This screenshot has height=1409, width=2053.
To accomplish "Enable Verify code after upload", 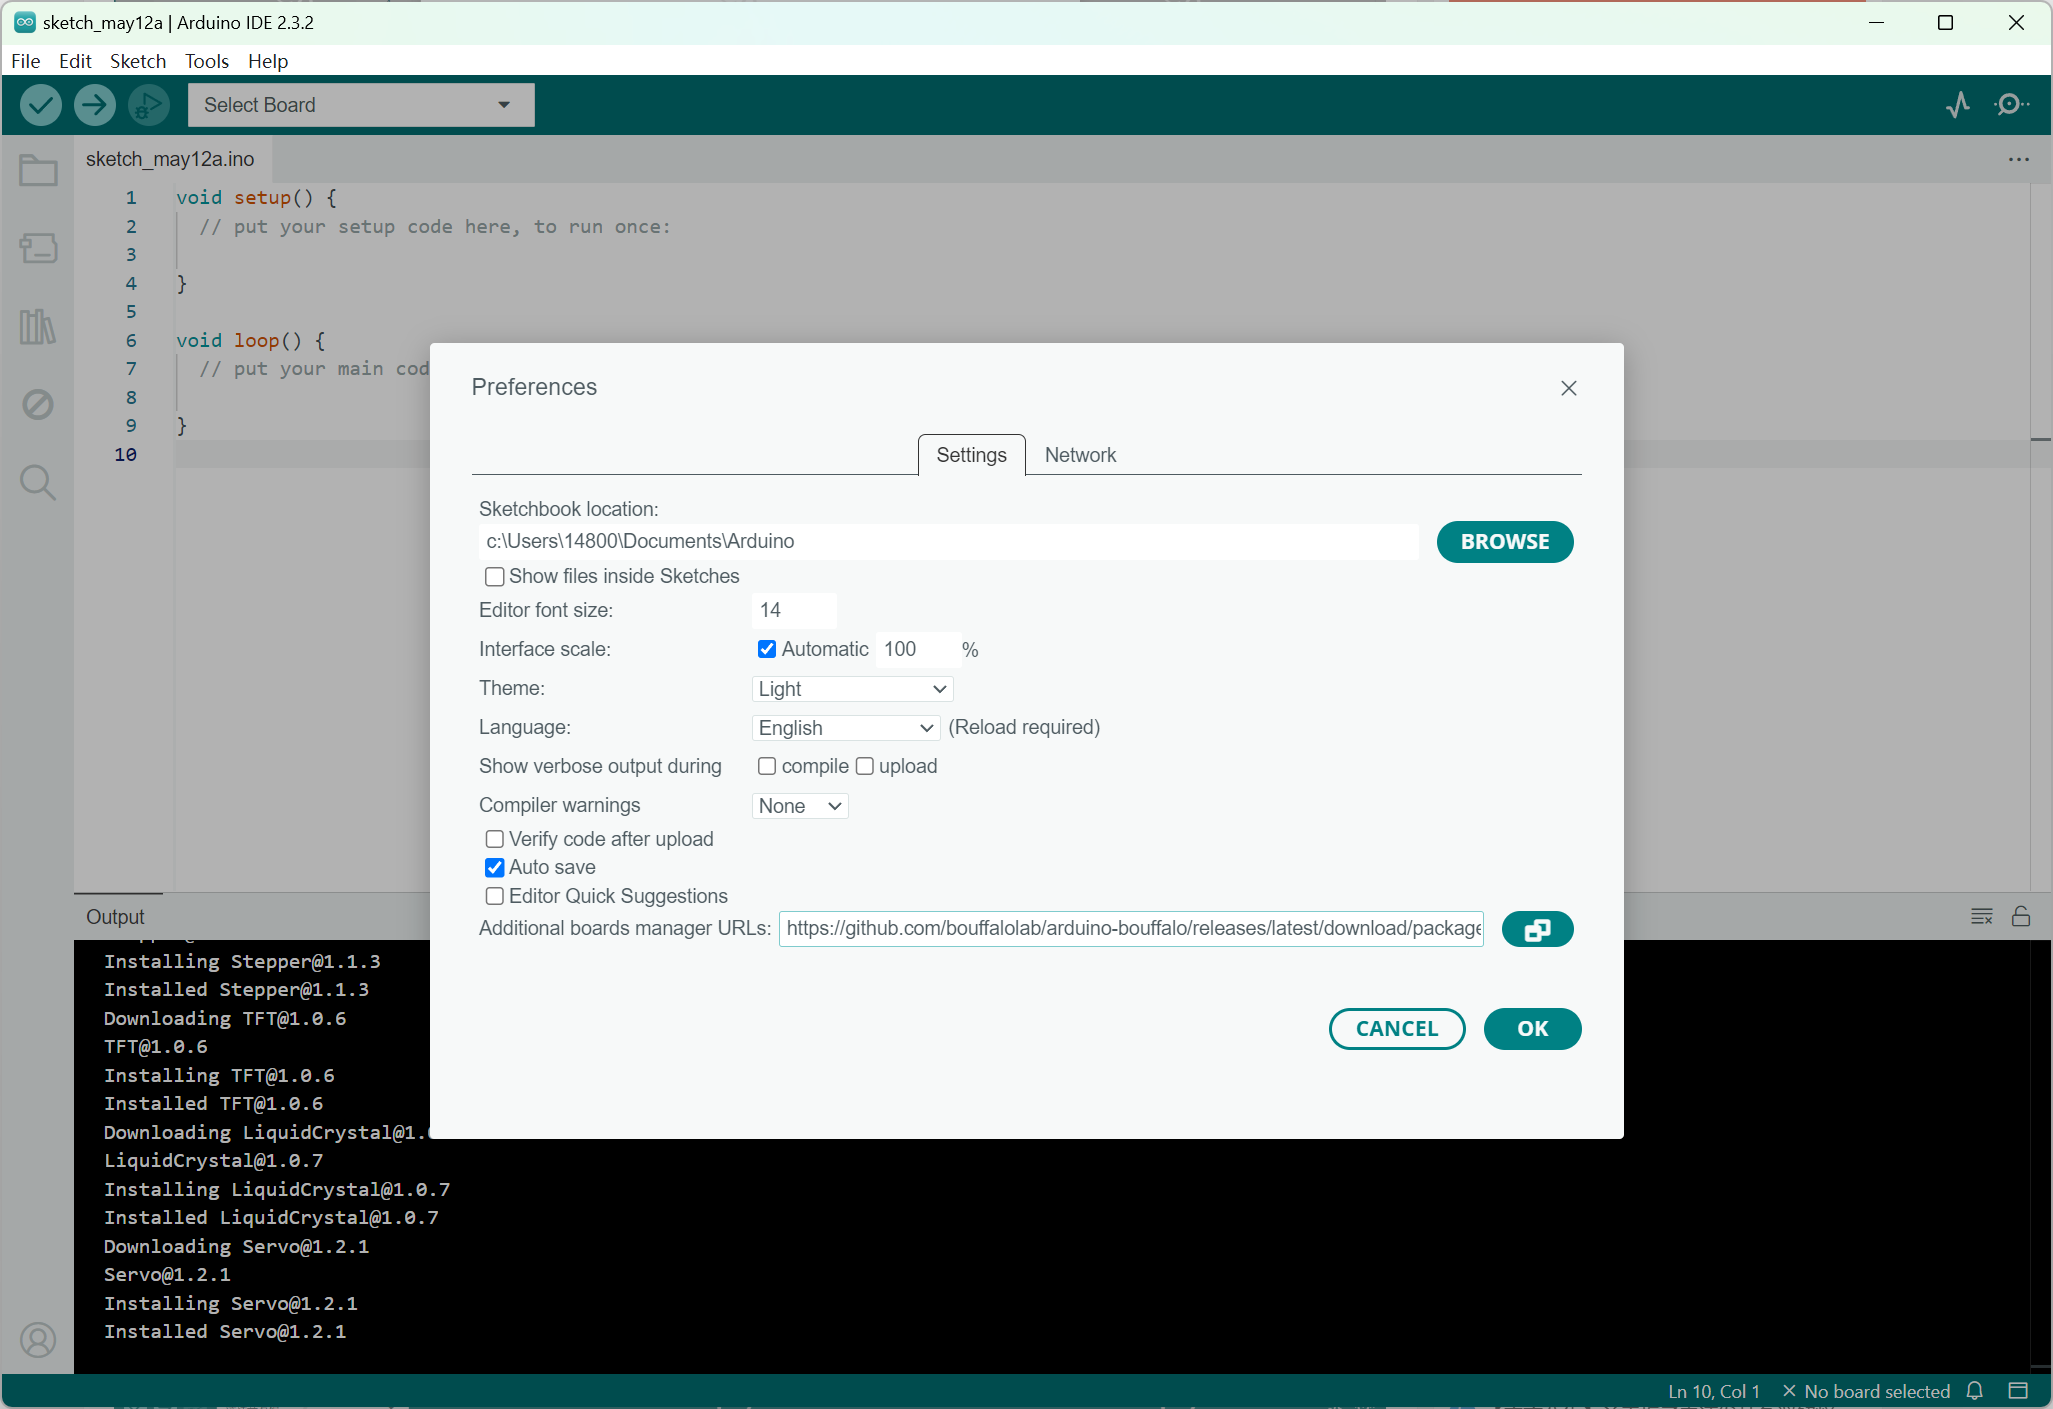I will [496, 839].
